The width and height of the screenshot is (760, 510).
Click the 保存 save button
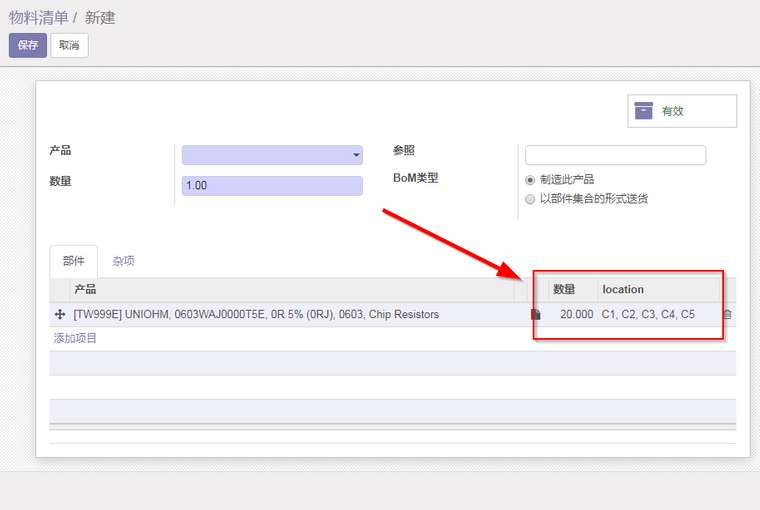pyautogui.click(x=27, y=45)
